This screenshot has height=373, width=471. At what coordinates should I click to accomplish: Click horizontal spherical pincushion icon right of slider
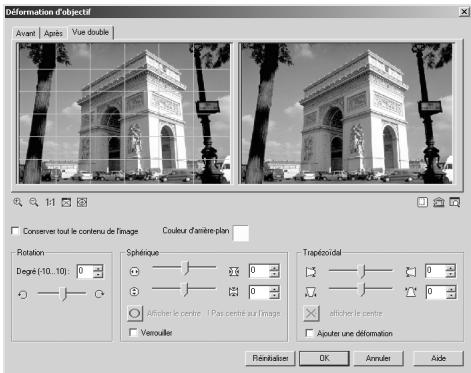point(234,272)
